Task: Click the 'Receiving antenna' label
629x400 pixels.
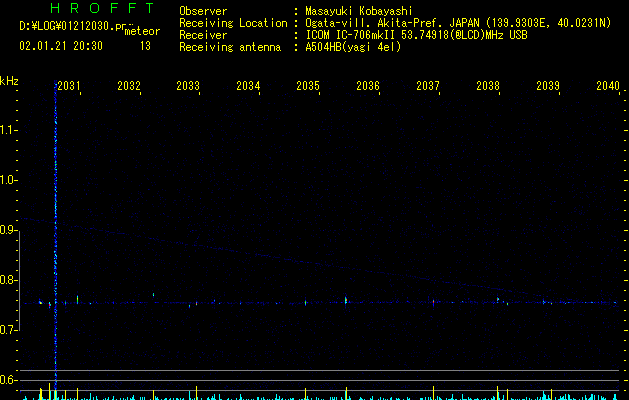Action: tap(230, 47)
